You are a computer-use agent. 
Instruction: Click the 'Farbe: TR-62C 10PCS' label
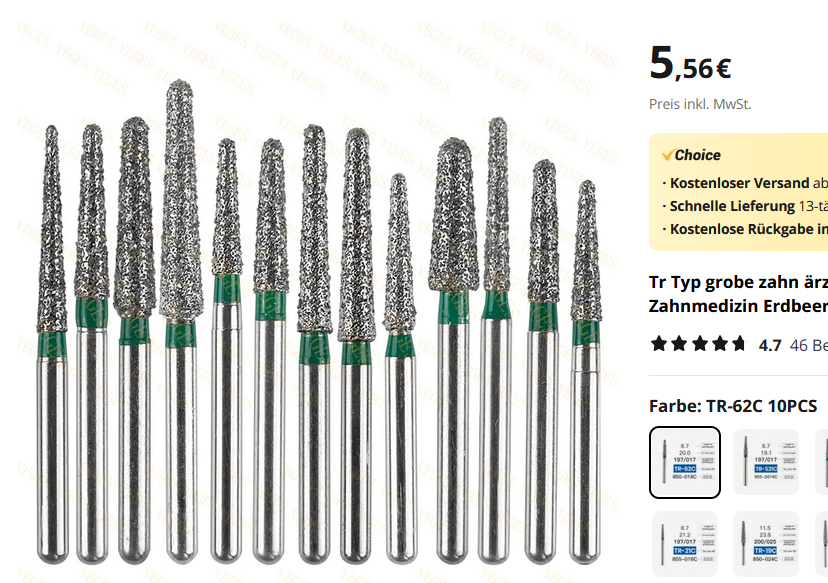[x=733, y=406]
